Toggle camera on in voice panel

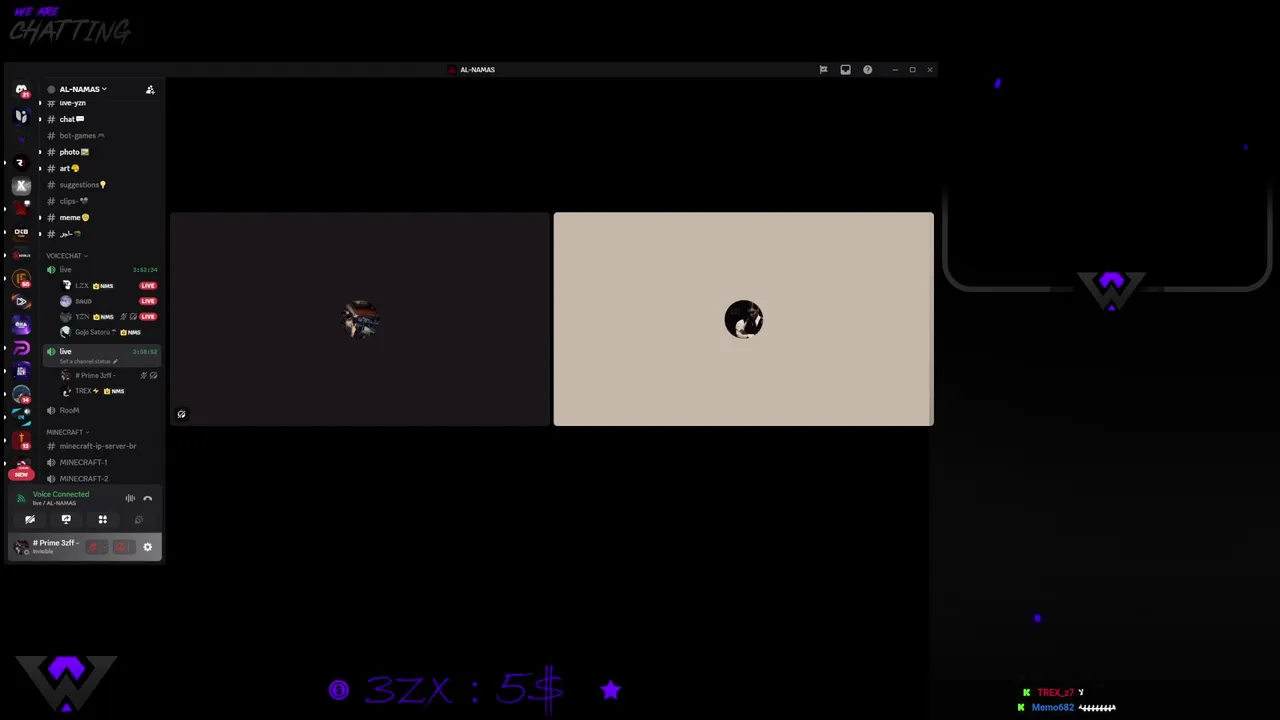pyautogui.click(x=30, y=519)
